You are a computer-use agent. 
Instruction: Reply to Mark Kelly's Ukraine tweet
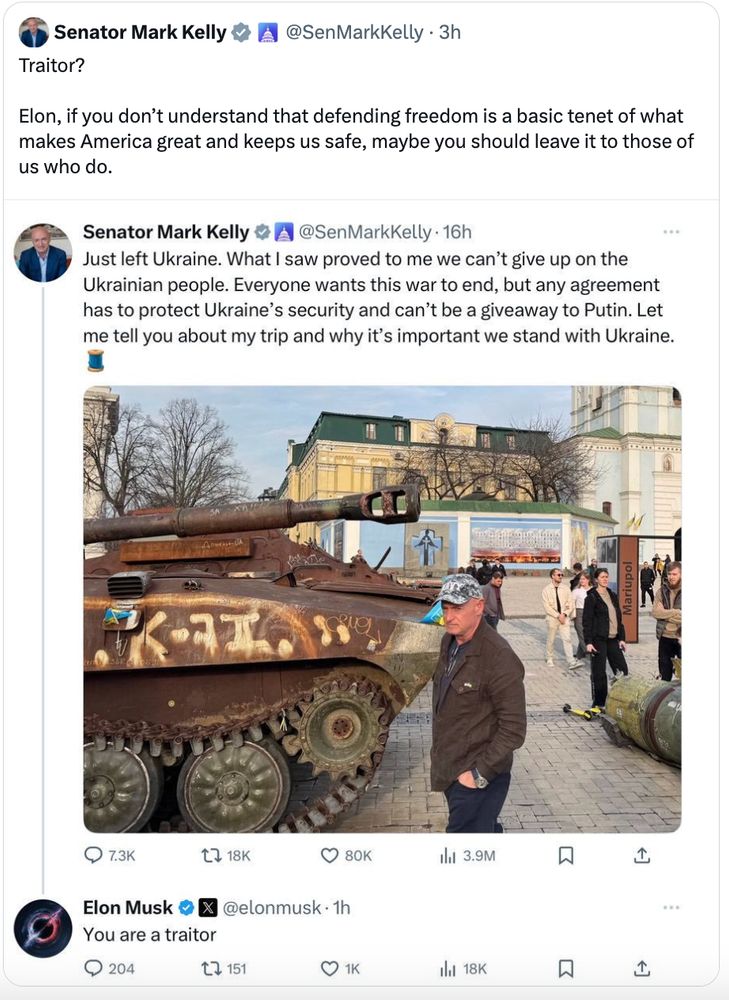tap(94, 855)
